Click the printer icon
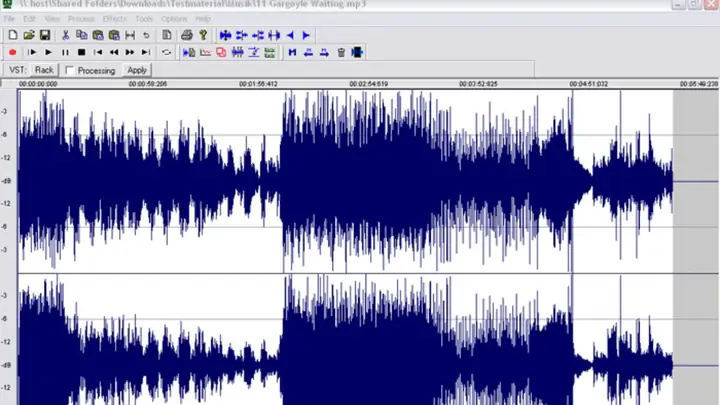 (186, 35)
